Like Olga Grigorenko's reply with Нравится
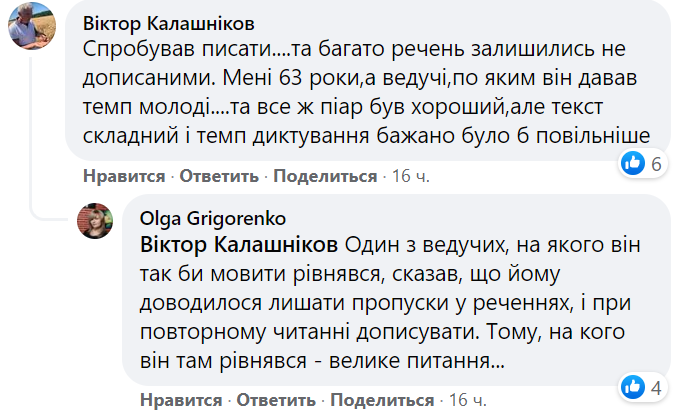The height and width of the screenshot is (417, 689). pyautogui.click(x=181, y=401)
